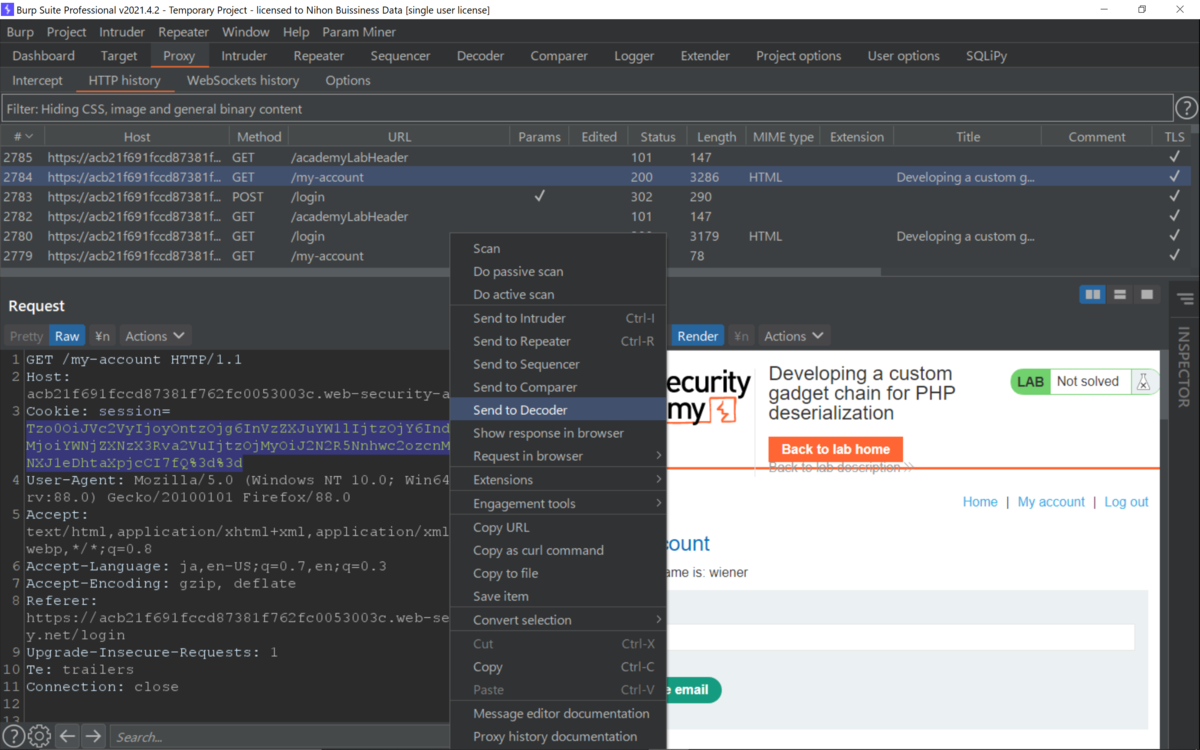Open the SQLiPy tab
Image resolution: width=1200 pixels, height=750 pixels.
[988, 56]
